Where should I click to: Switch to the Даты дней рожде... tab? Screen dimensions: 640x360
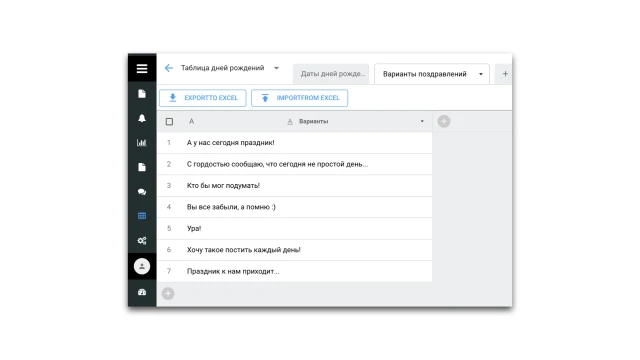click(x=331, y=74)
